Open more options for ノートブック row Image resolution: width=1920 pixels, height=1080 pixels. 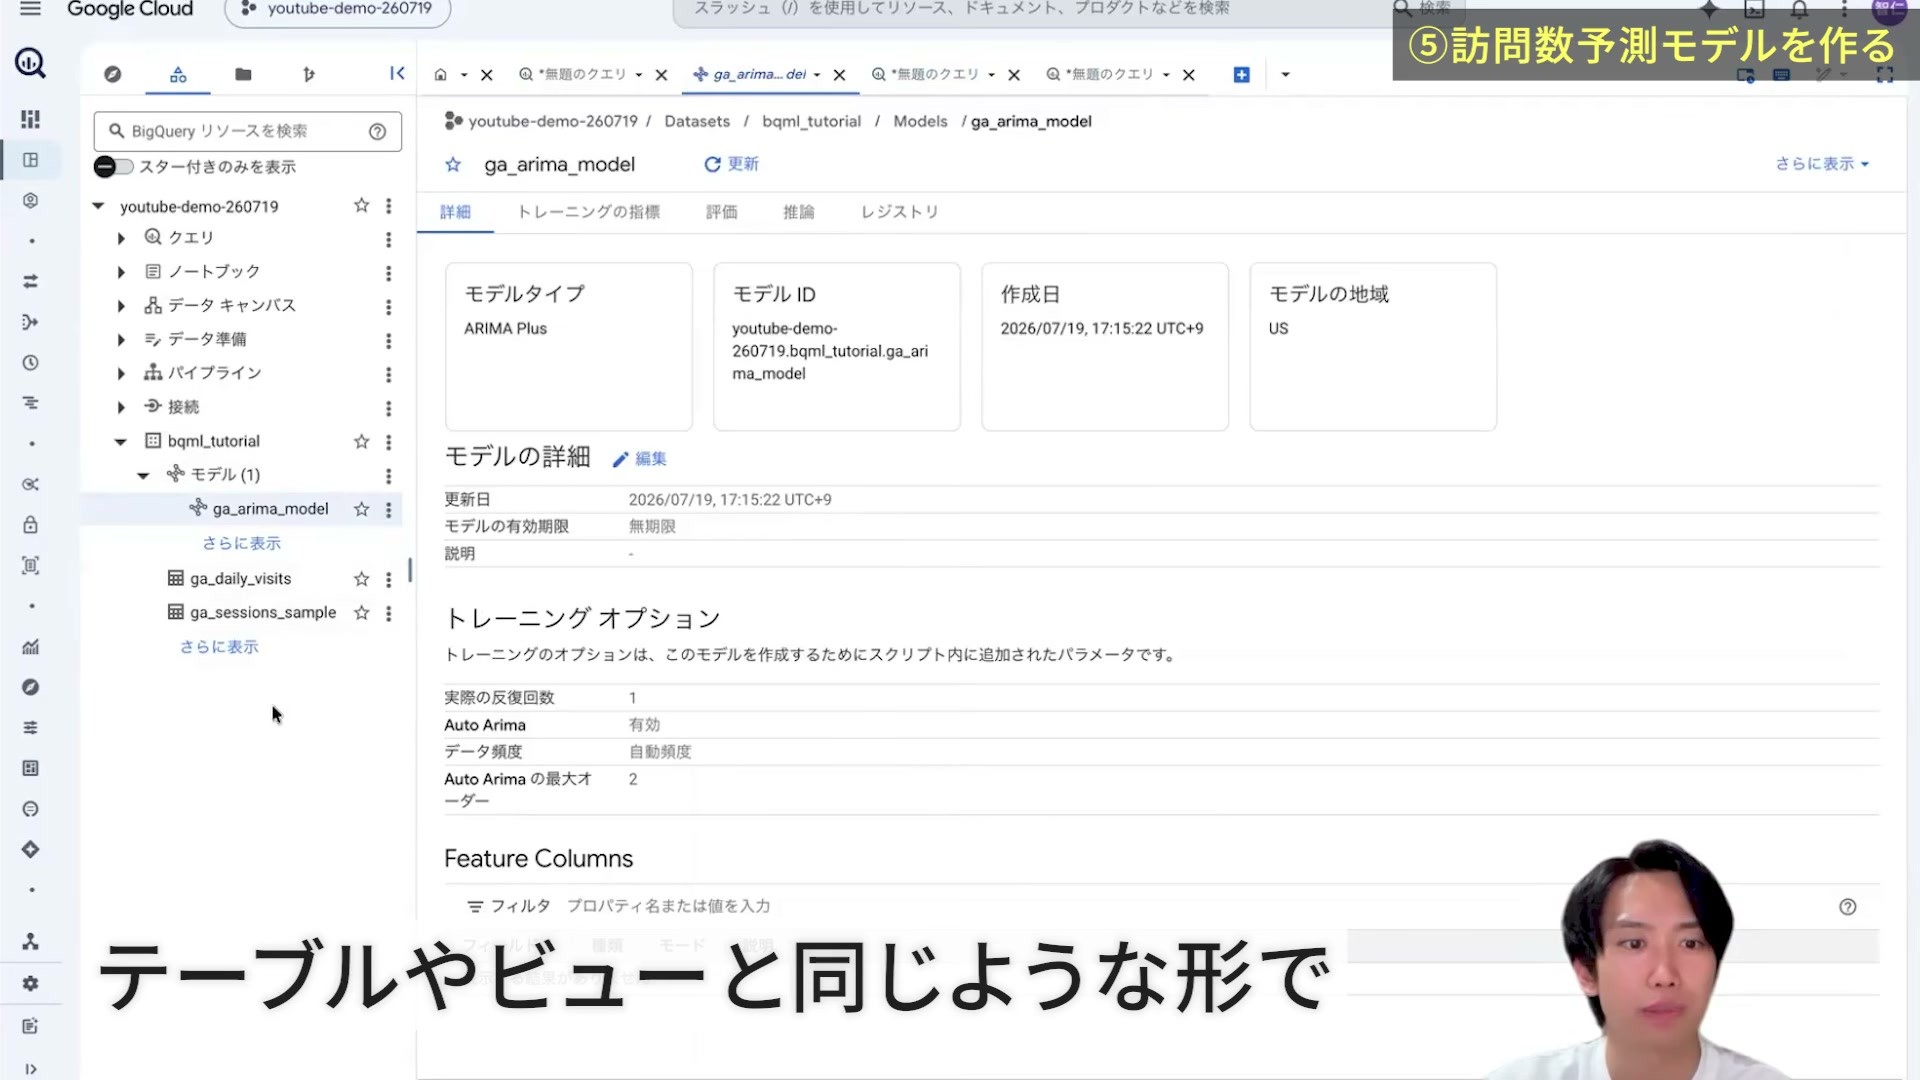click(x=389, y=272)
